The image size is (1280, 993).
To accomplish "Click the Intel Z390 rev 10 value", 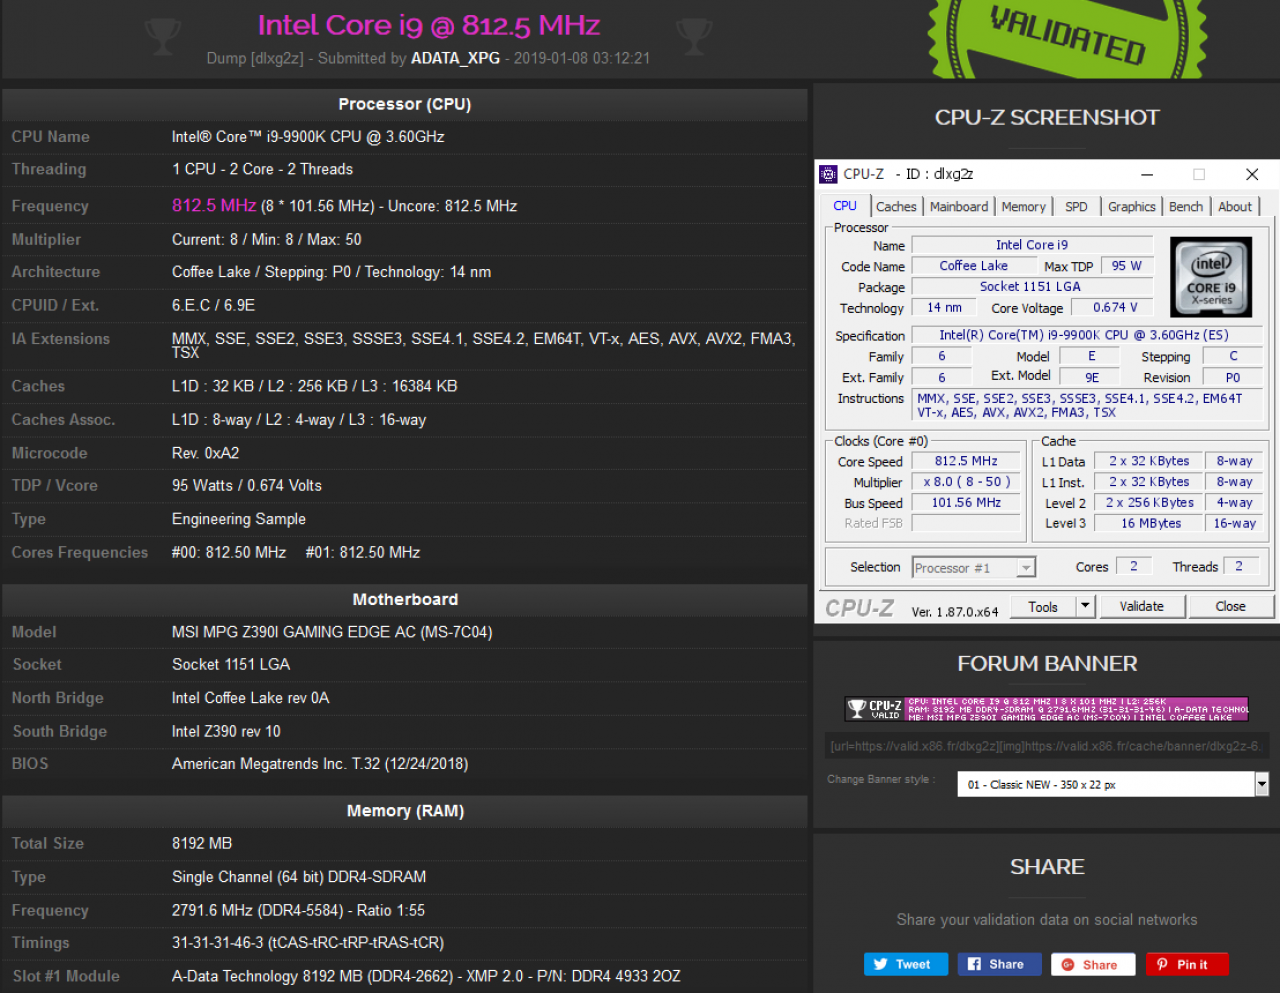I will coord(226,731).
